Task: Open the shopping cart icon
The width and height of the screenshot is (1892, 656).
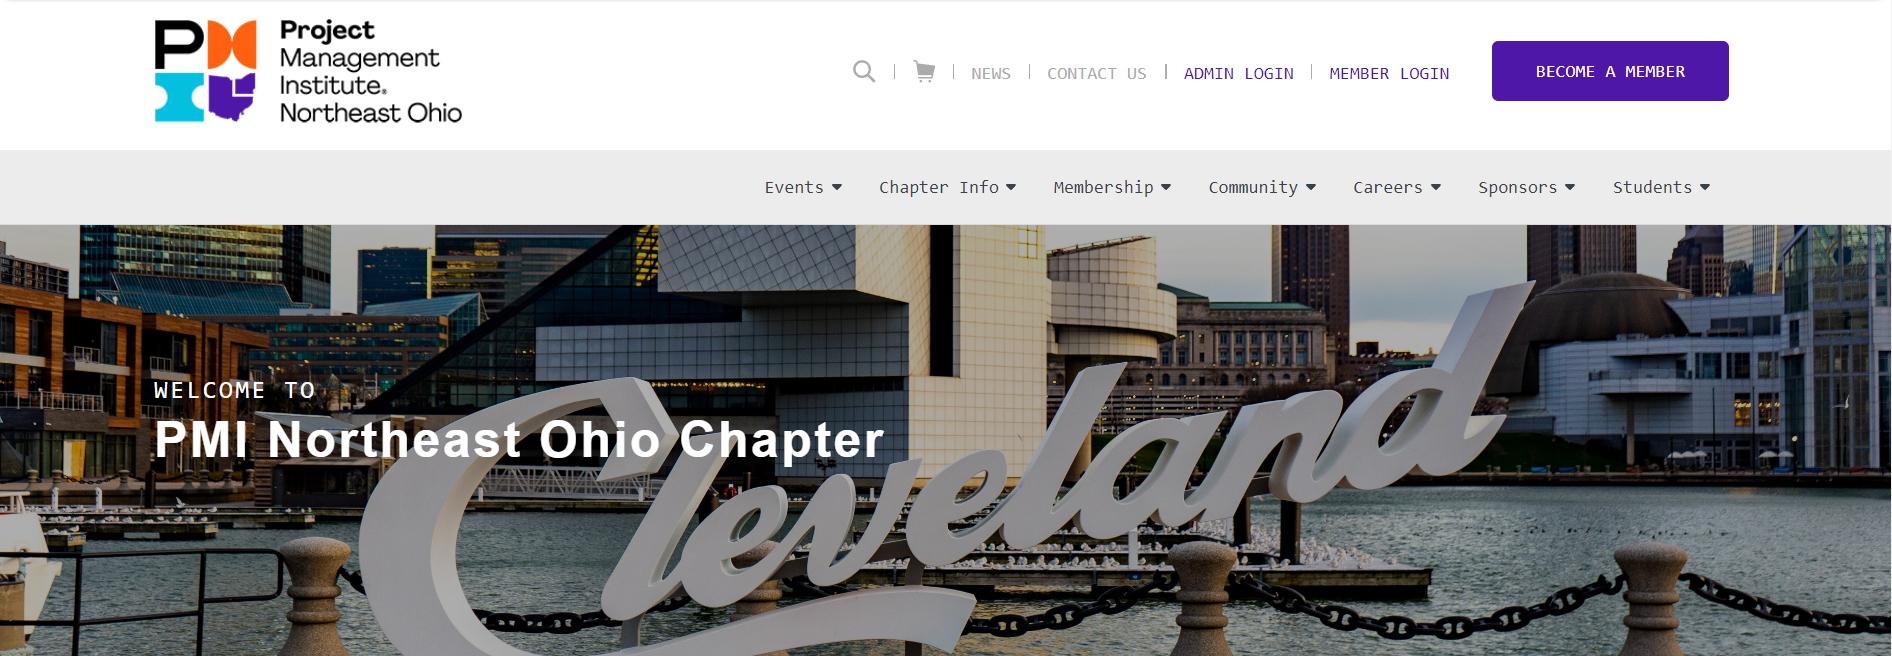Action: pyautogui.click(x=924, y=72)
